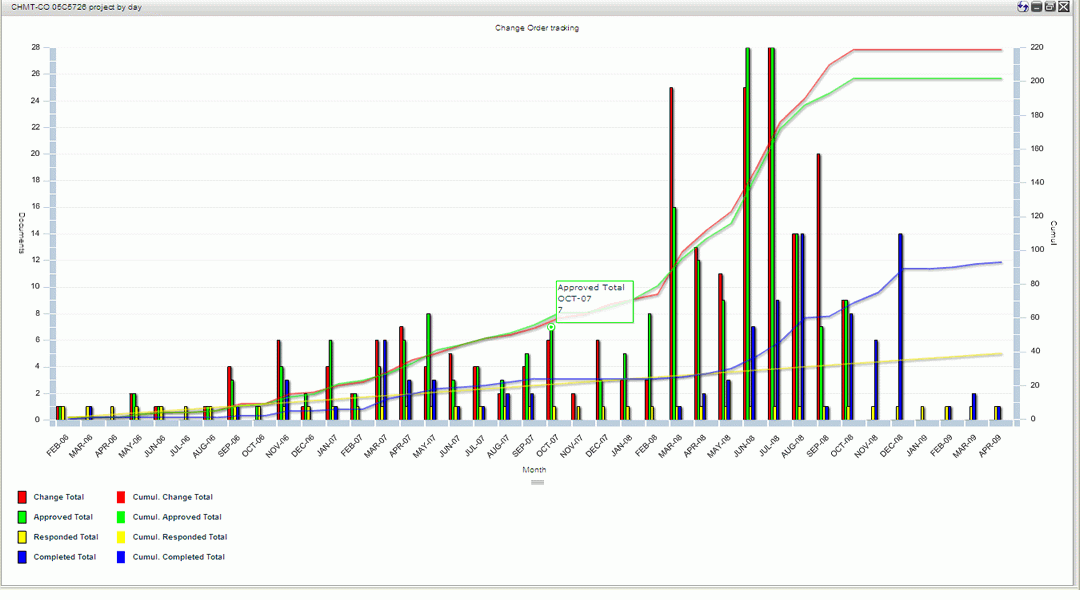Click the OCT-07 data point marker
The width and height of the screenshot is (1080, 600).
click(551, 328)
